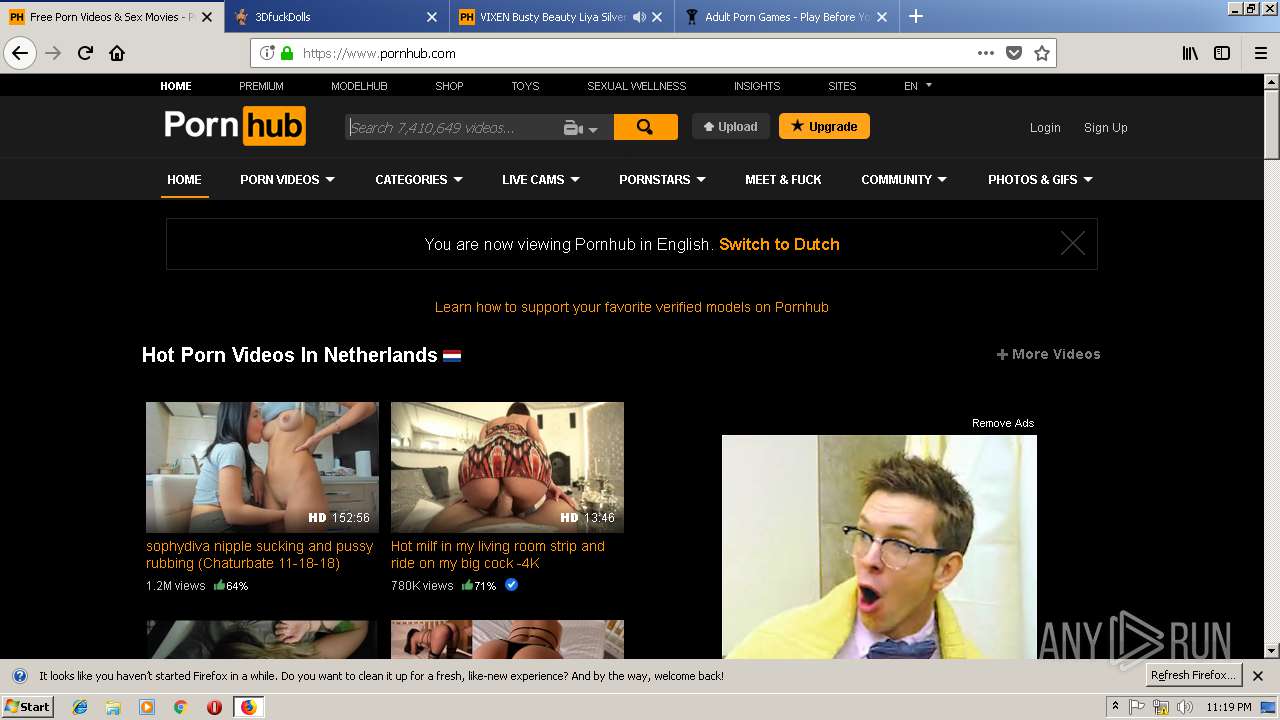The image size is (1280, 720).
Task: Bookmark this page with the star
Action: click(x=1042, y=53)
